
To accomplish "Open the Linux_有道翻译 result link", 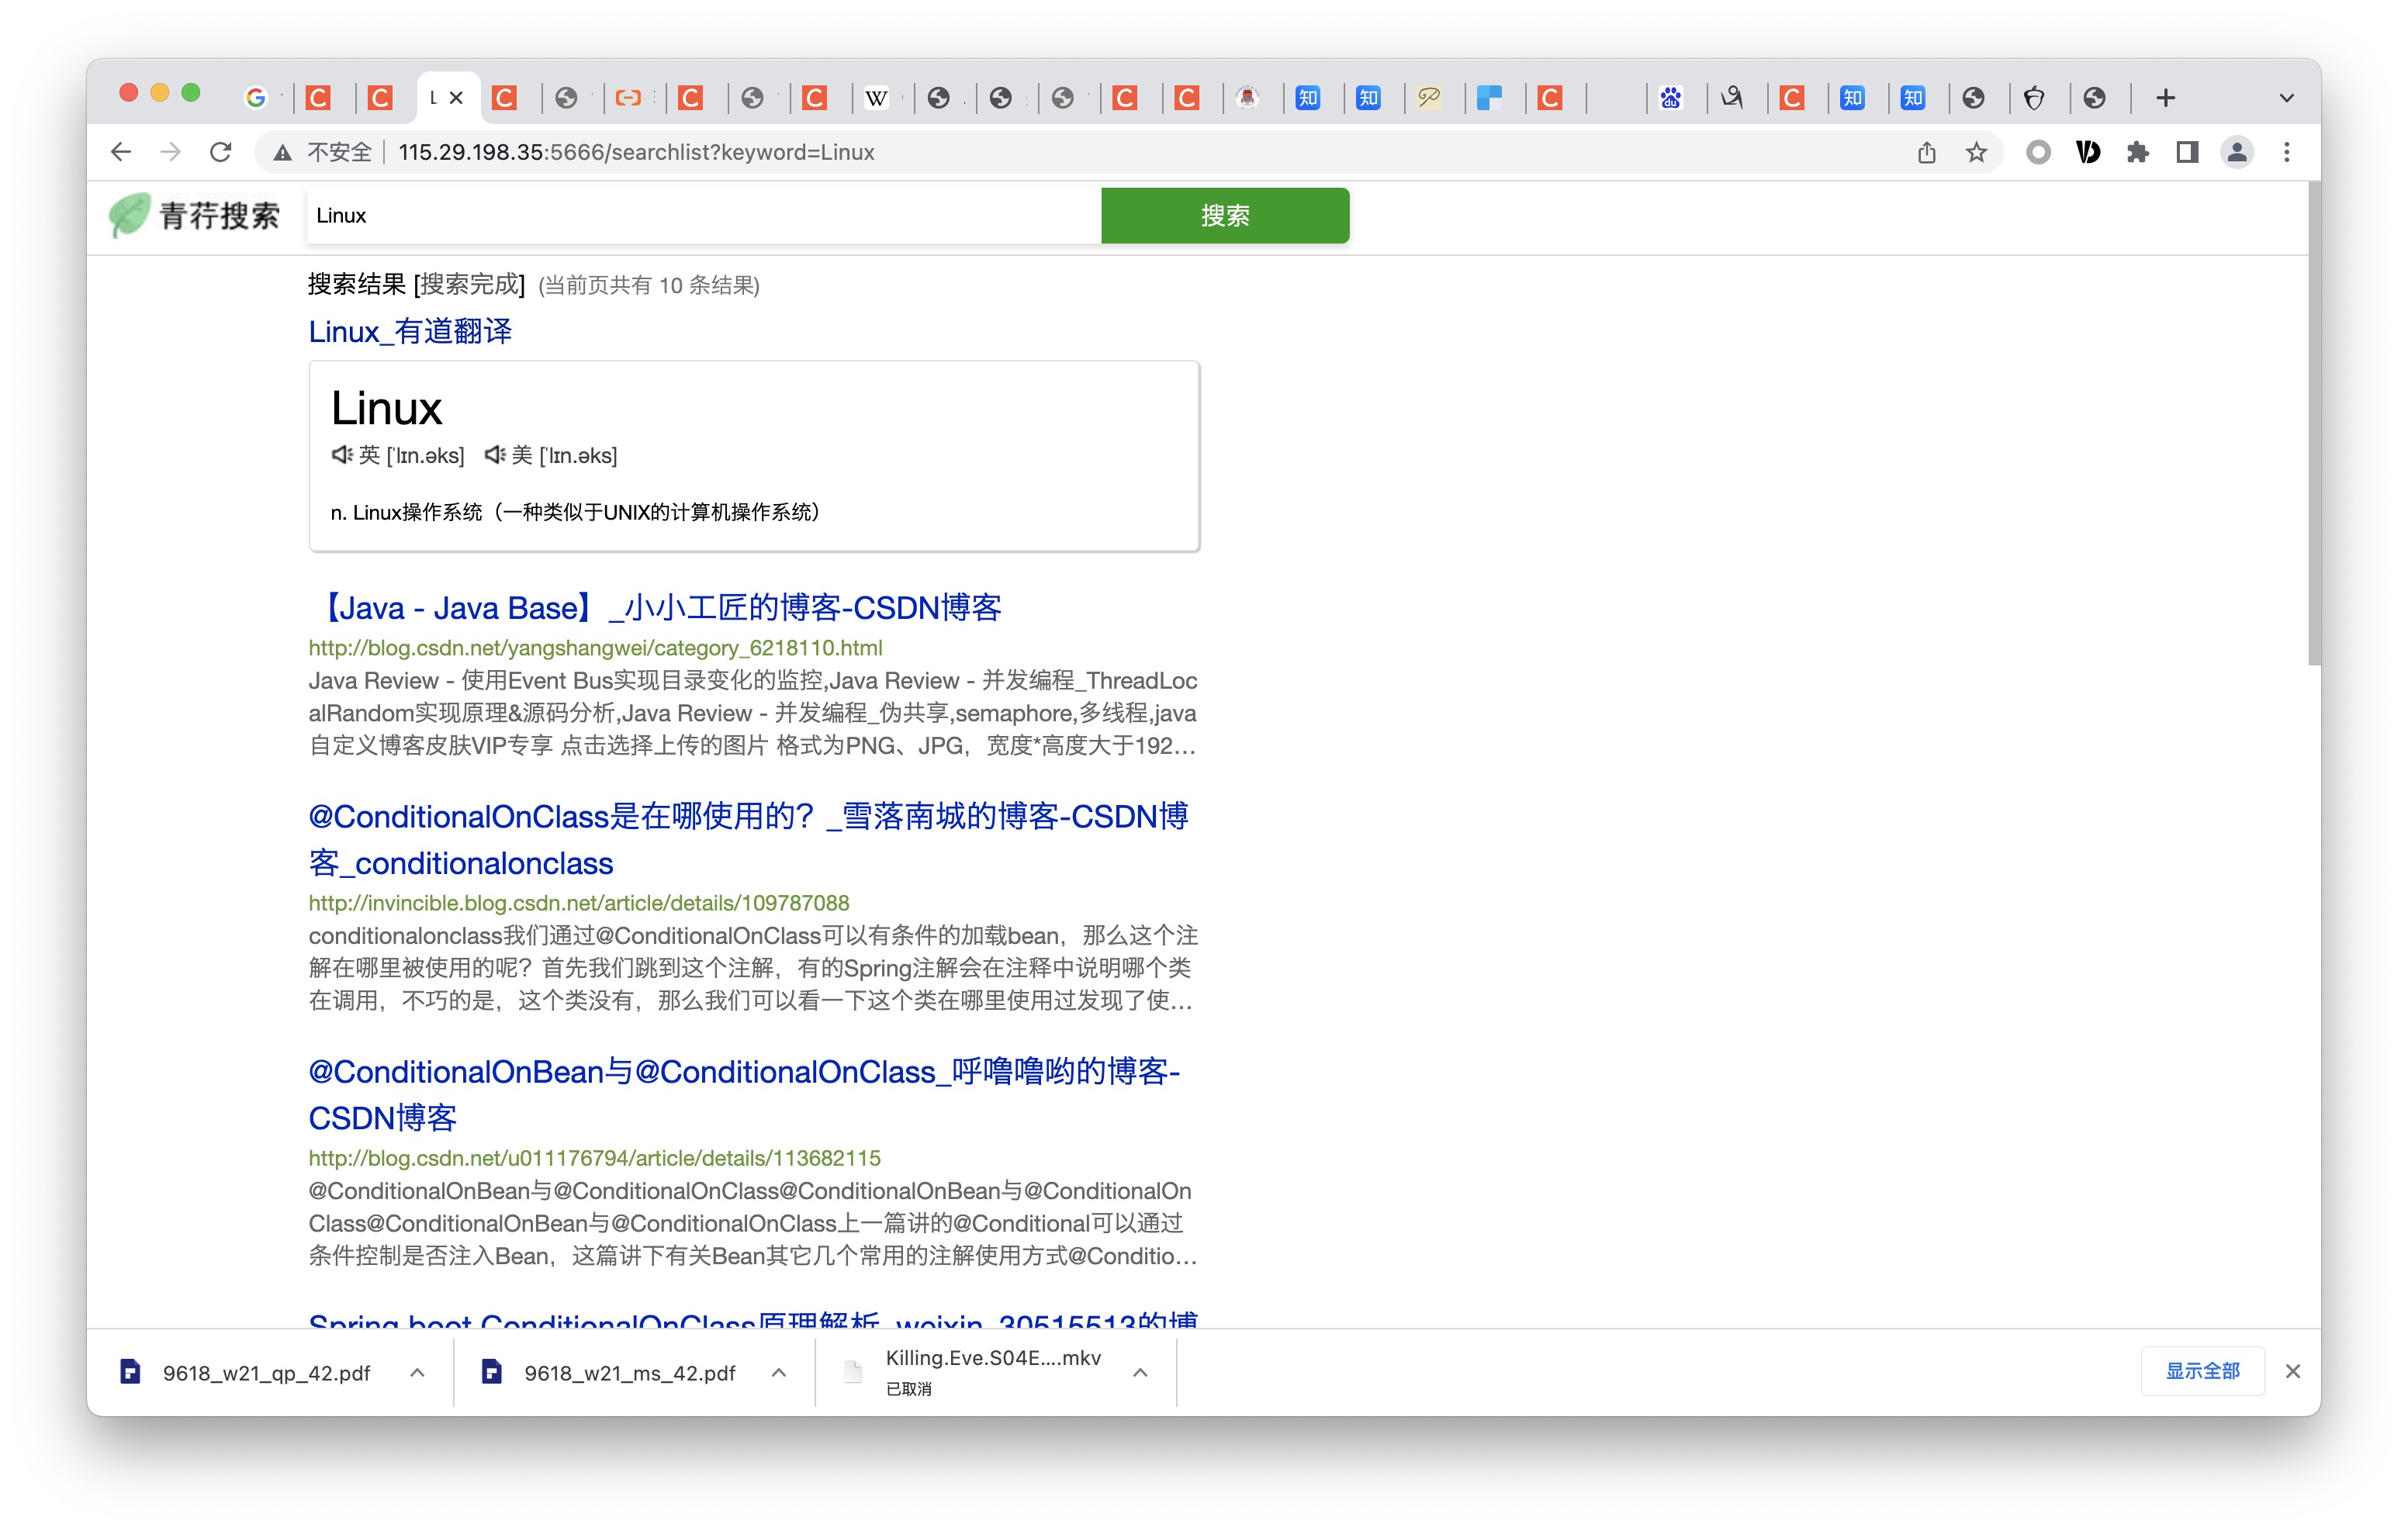I will point(410,331).
